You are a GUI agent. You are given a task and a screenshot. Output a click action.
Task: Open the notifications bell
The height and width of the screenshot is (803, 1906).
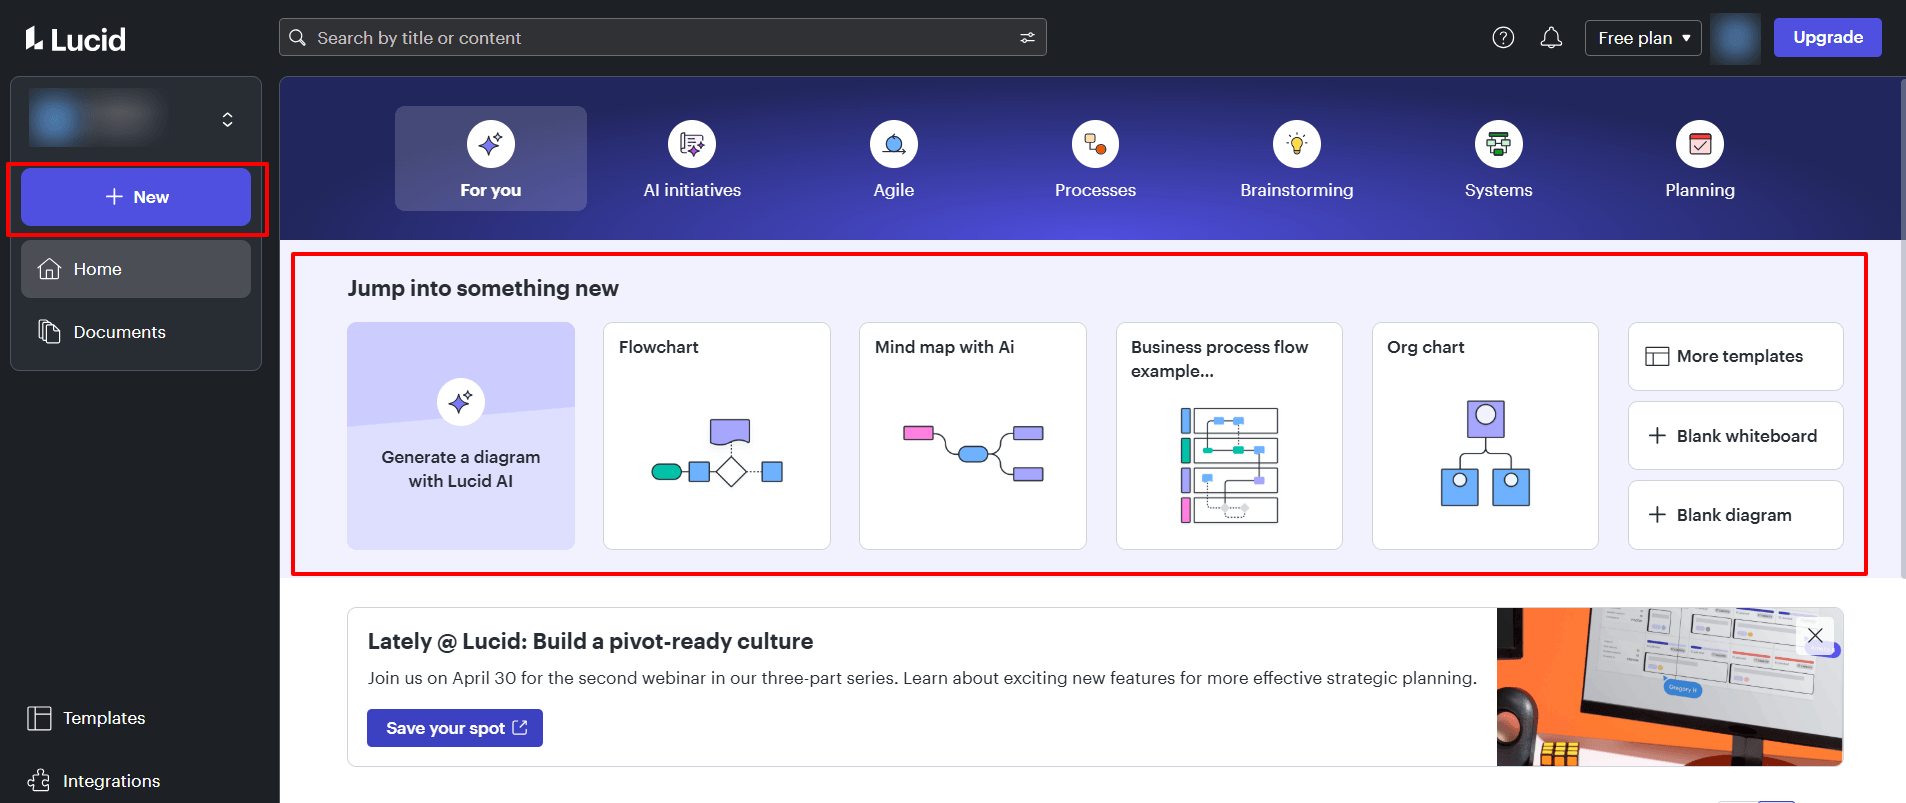pos(1551,38)
